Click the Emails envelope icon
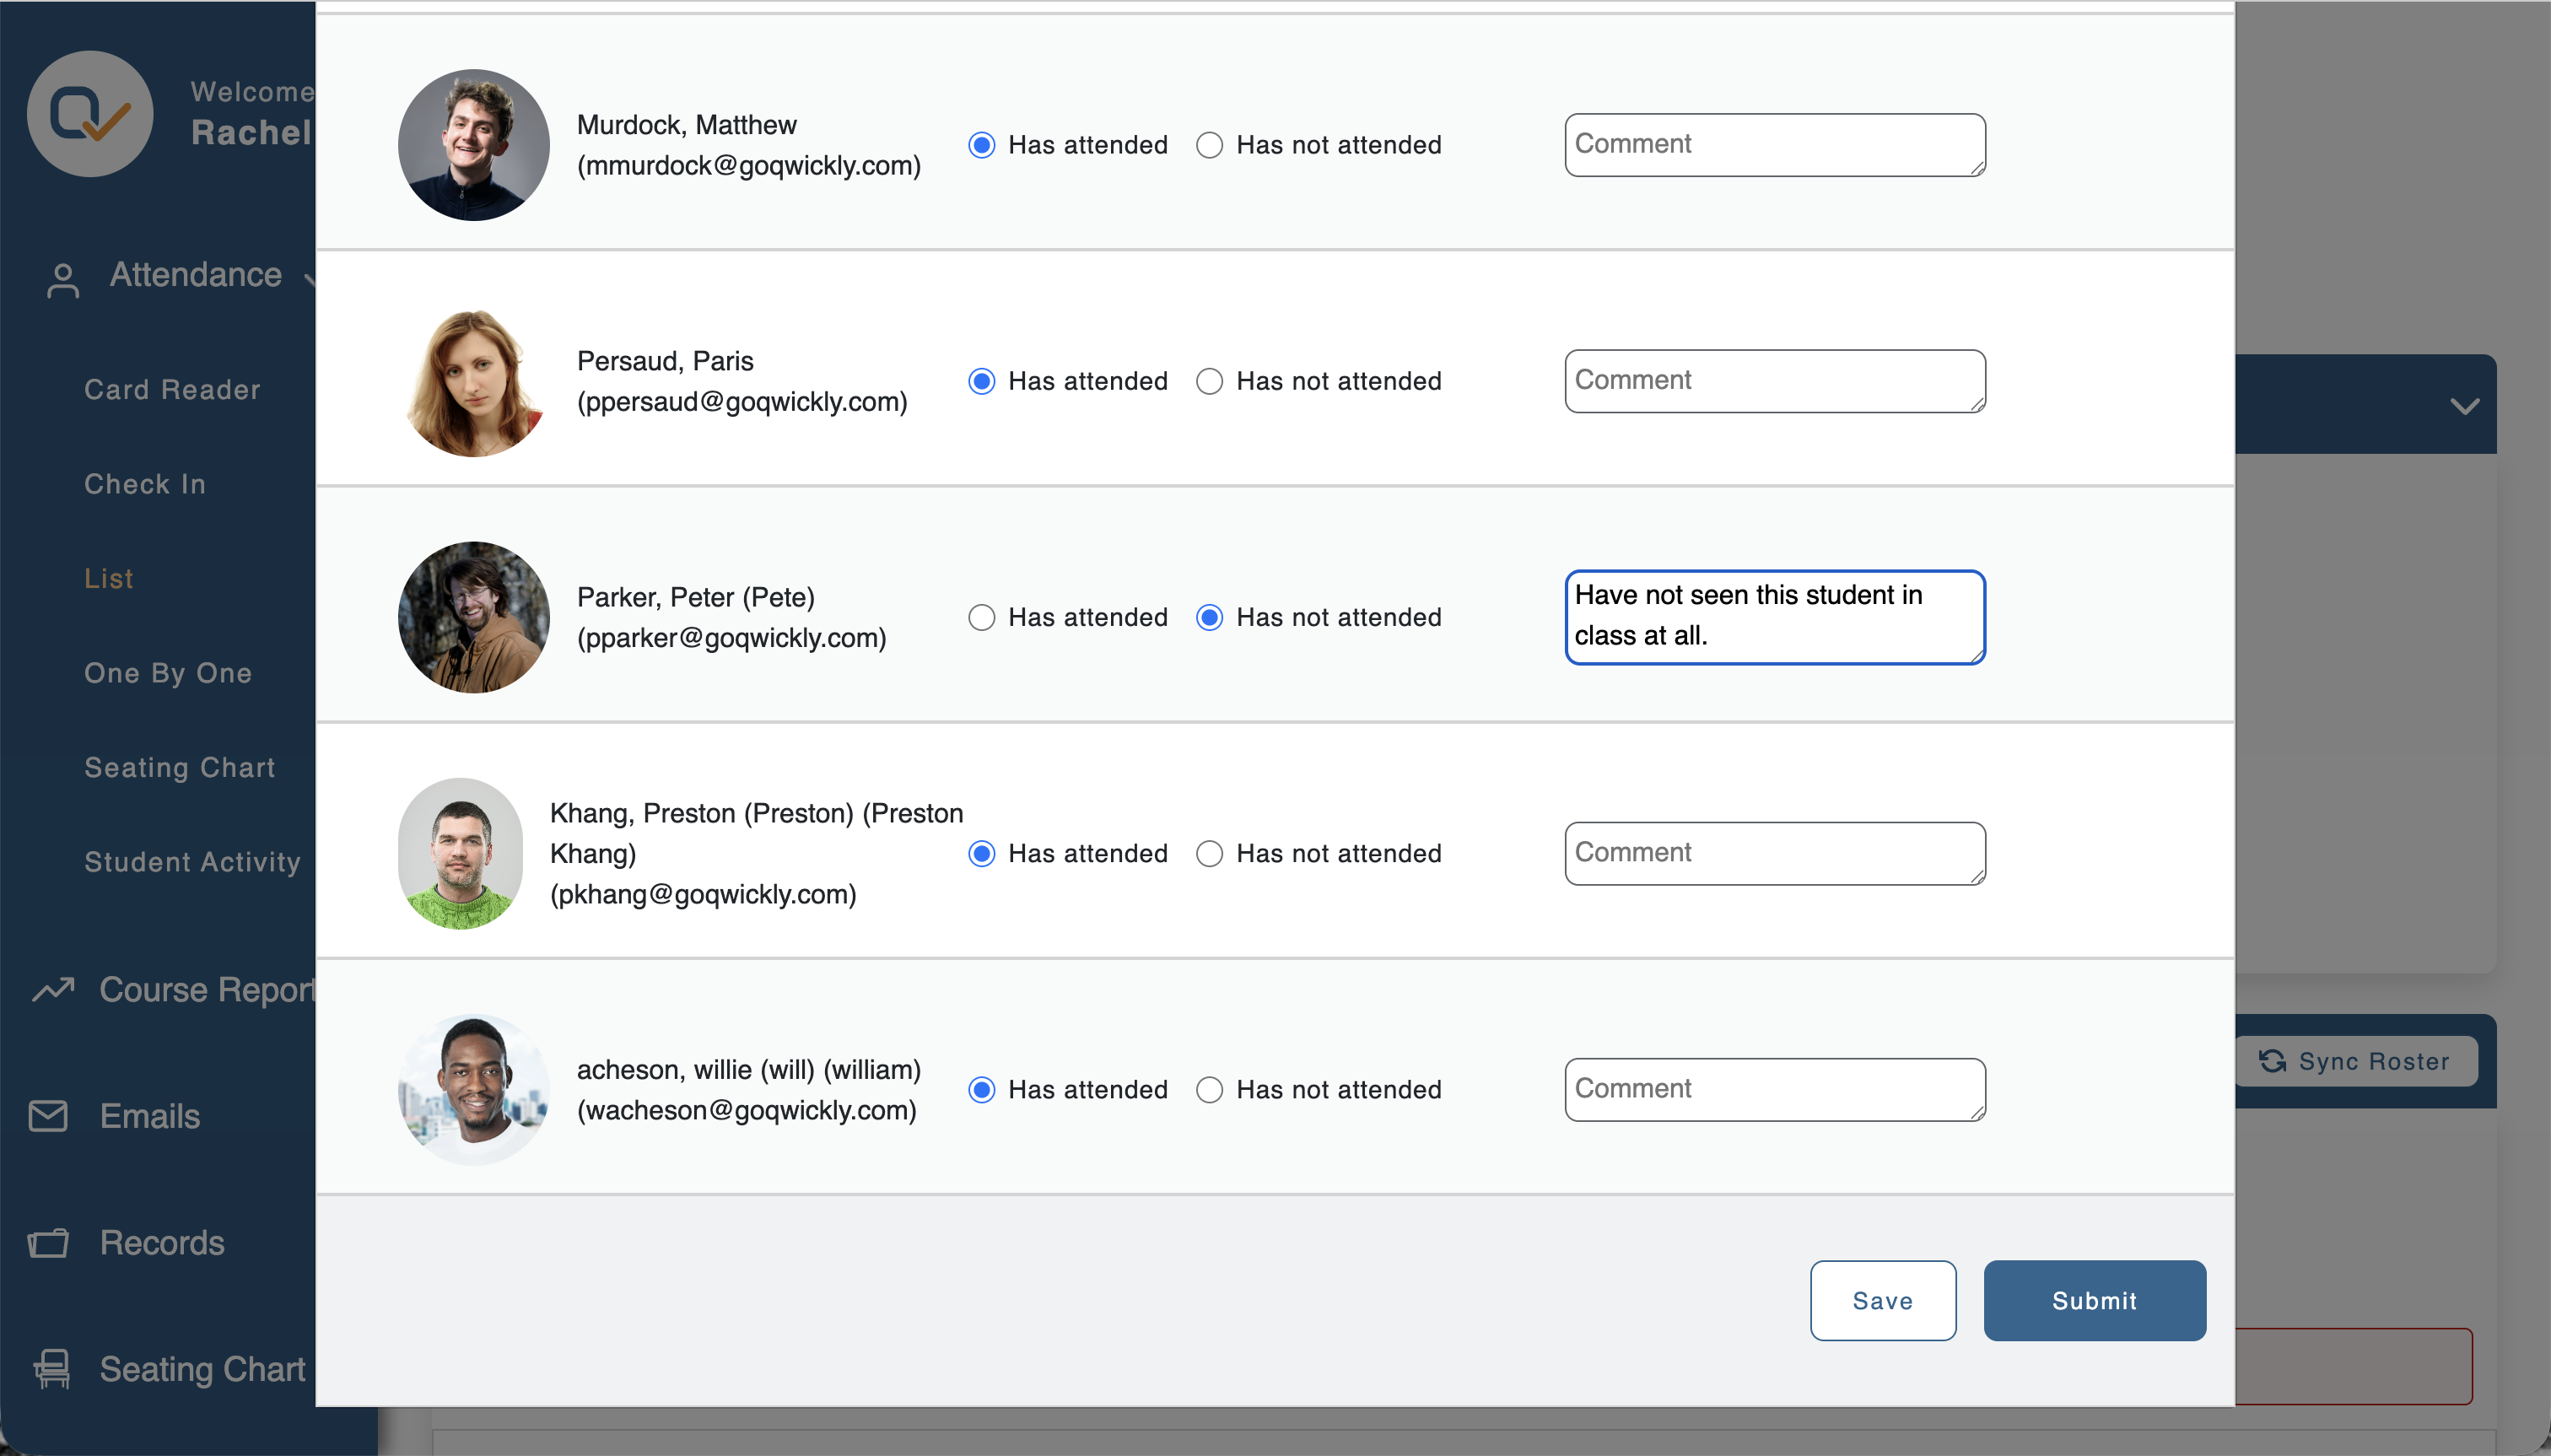 click(x=48, y=1116)
